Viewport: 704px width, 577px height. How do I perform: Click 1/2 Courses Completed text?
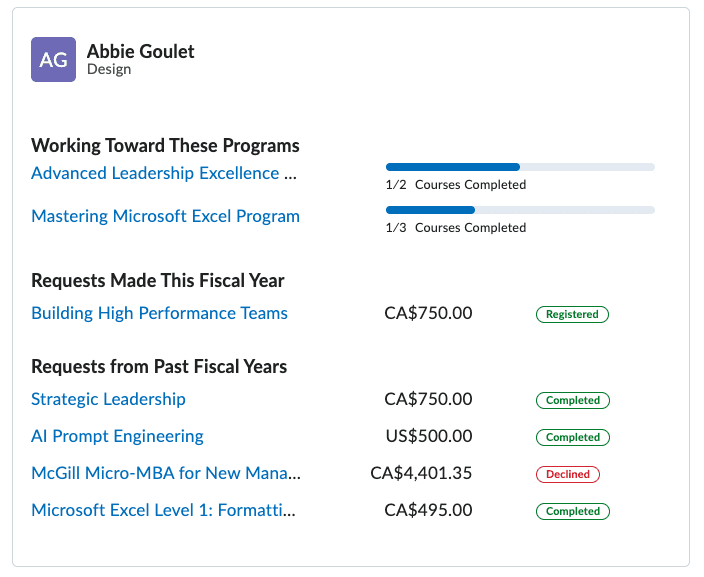455,185
